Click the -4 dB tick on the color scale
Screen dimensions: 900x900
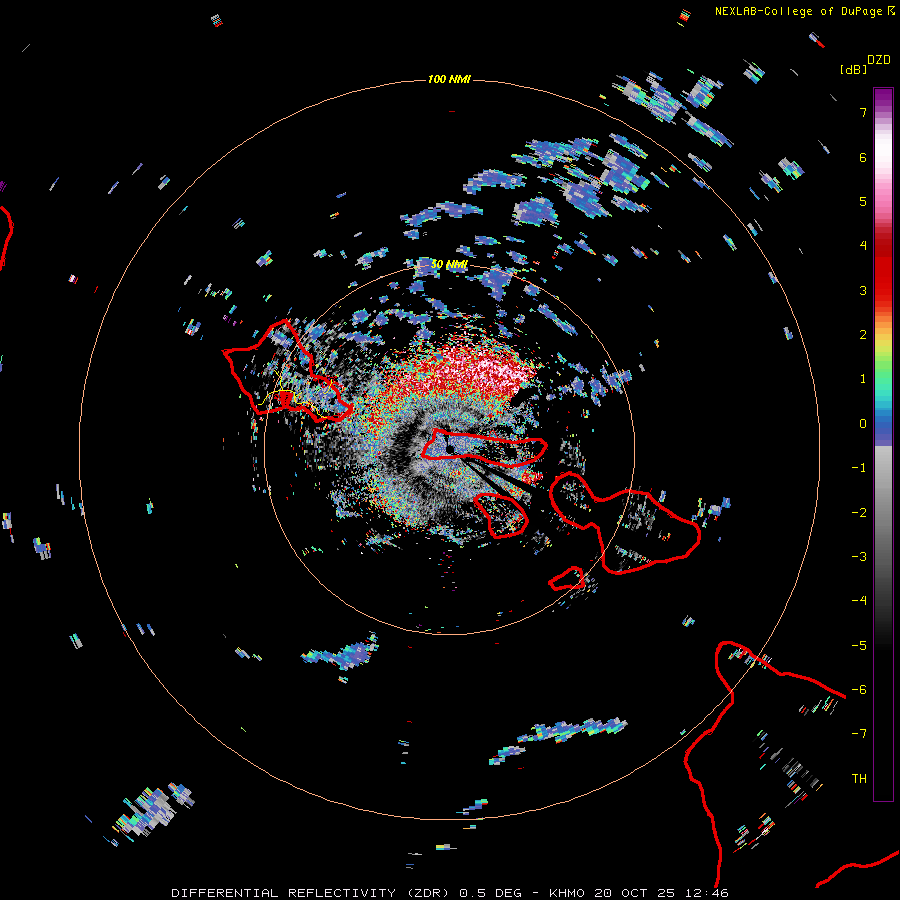coord(859,601)
